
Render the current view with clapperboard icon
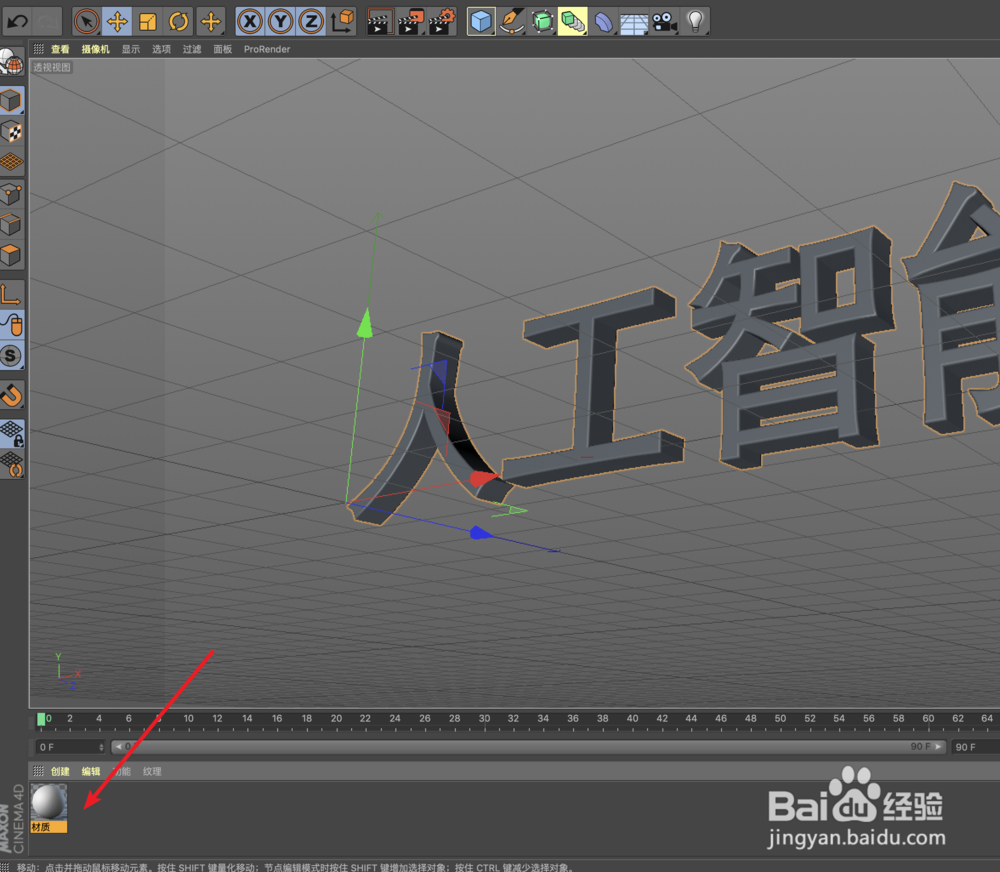click(x=380, y=22)
